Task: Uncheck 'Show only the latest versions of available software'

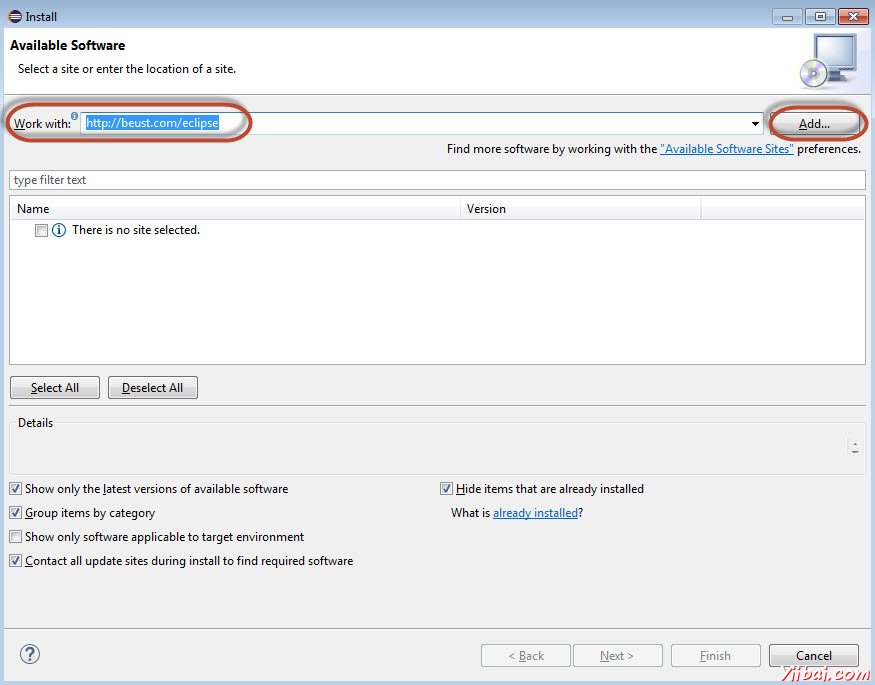Action: click(16, 488)
